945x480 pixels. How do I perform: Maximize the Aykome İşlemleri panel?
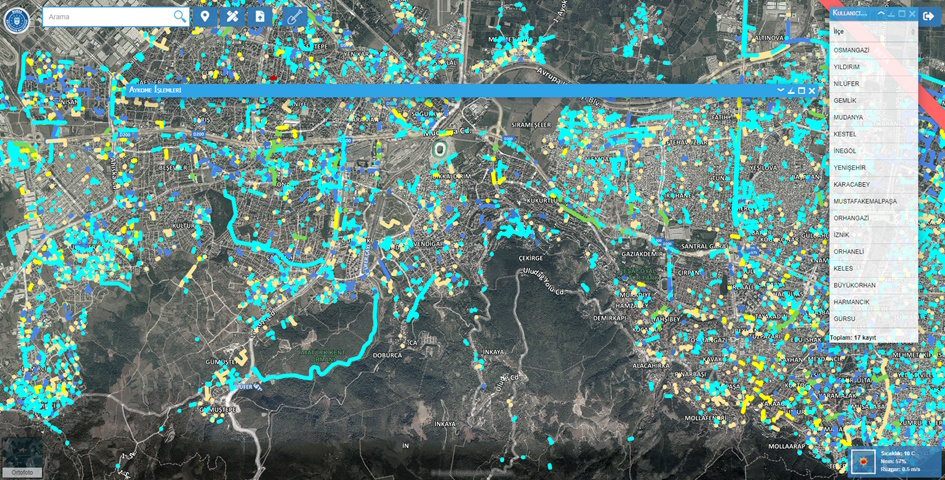pos(801,91)
